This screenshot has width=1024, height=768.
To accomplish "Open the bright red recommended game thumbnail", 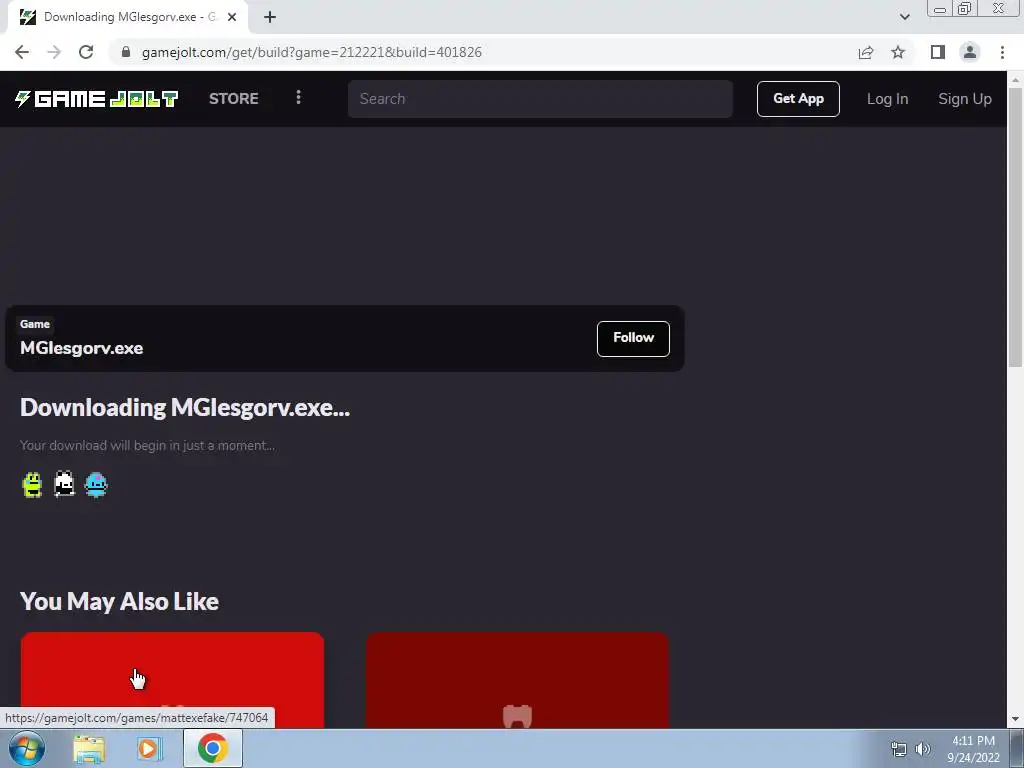I will [172, 680].
